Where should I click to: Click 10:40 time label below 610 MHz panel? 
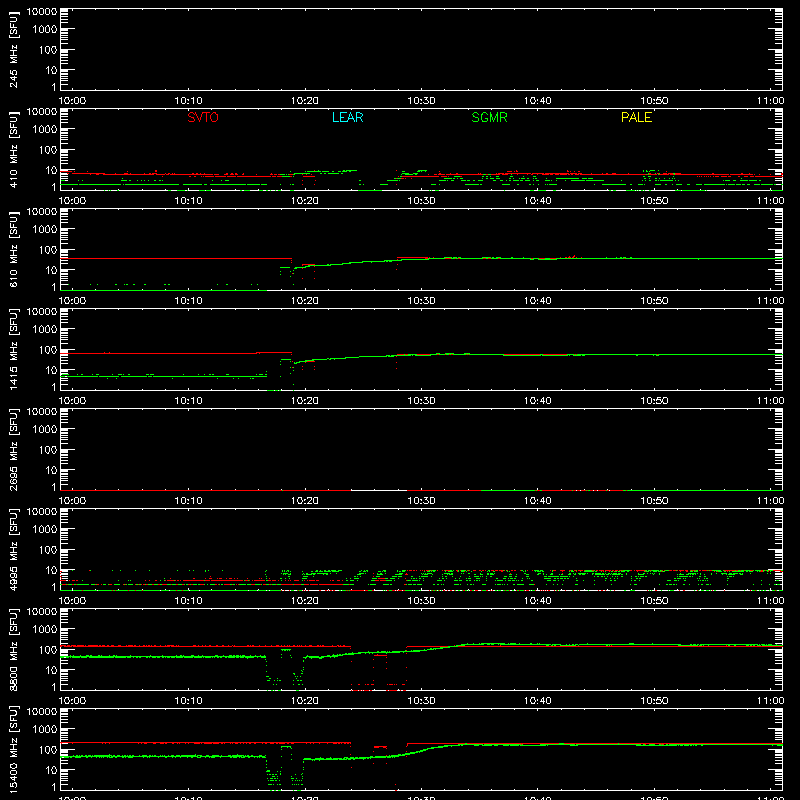pos(537,301)
